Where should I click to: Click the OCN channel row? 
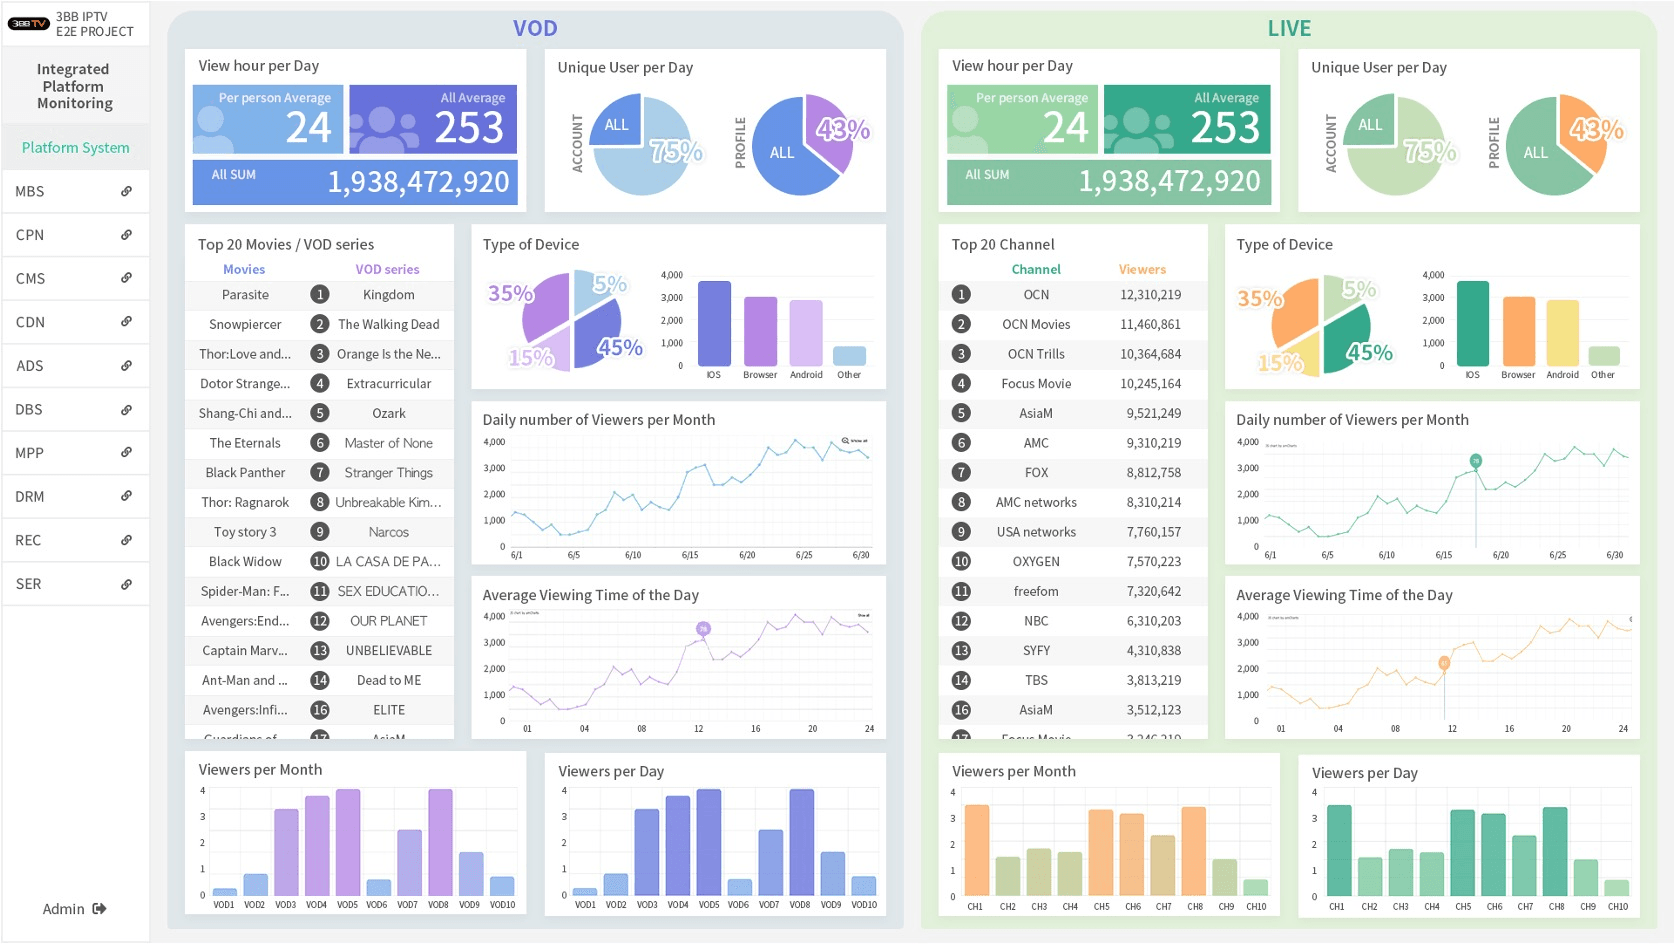coord(1072,295)
